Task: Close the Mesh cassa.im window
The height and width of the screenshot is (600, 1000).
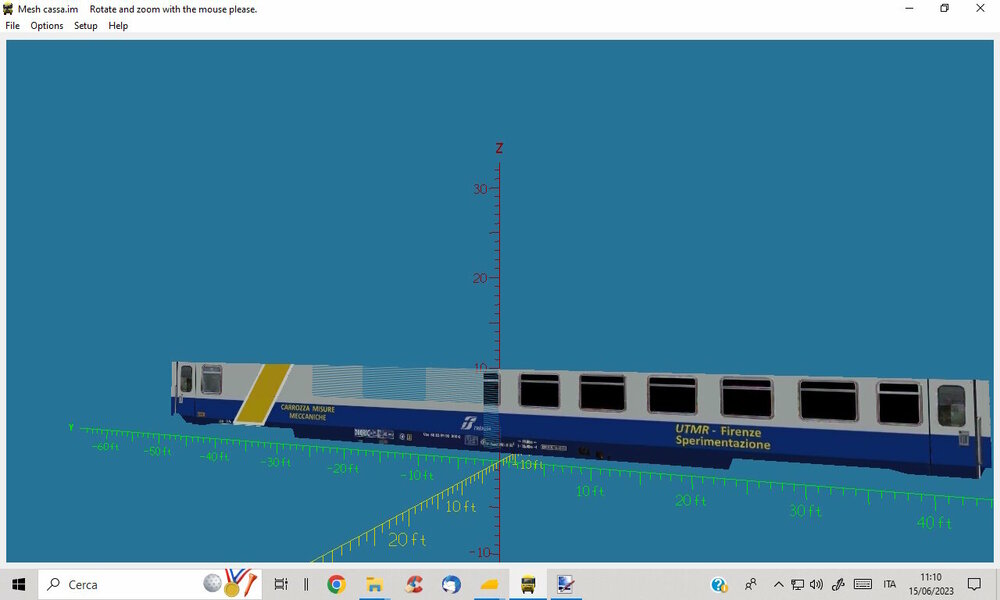Action: coord(980,8)
